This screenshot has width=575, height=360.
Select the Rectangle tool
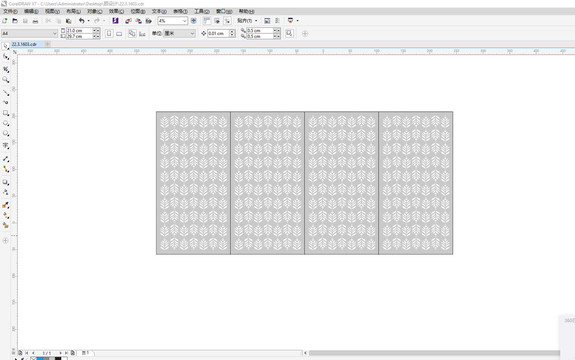point(6,113)
